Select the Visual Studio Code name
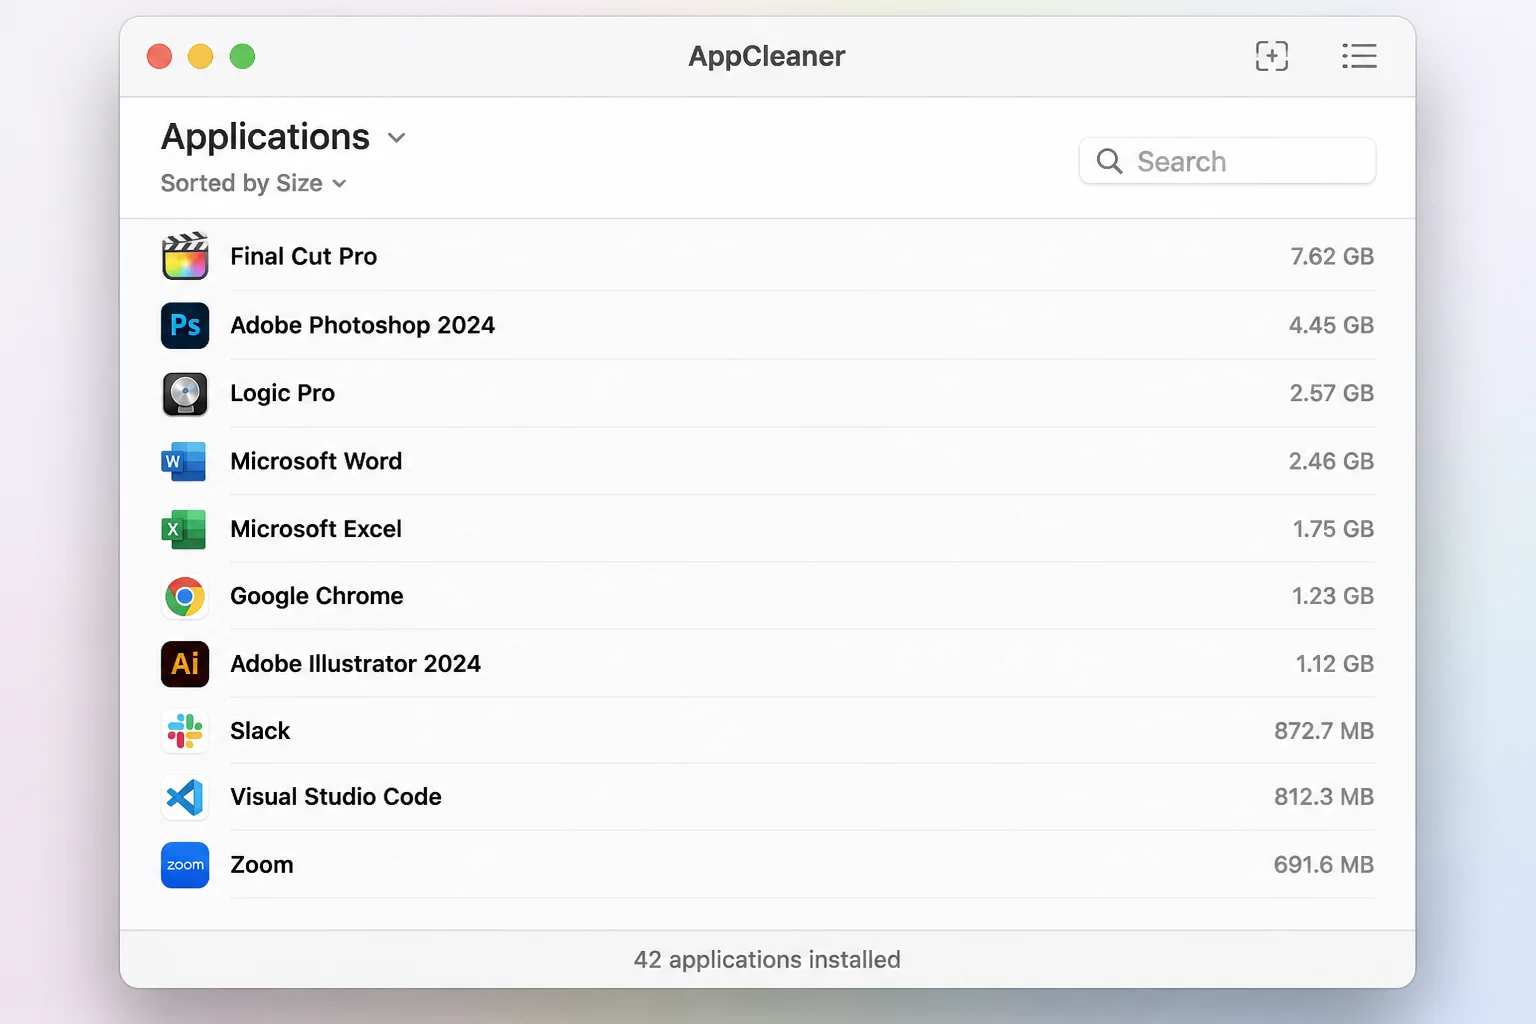Viewport: 1536px width, 1024px height. point(336,797)
